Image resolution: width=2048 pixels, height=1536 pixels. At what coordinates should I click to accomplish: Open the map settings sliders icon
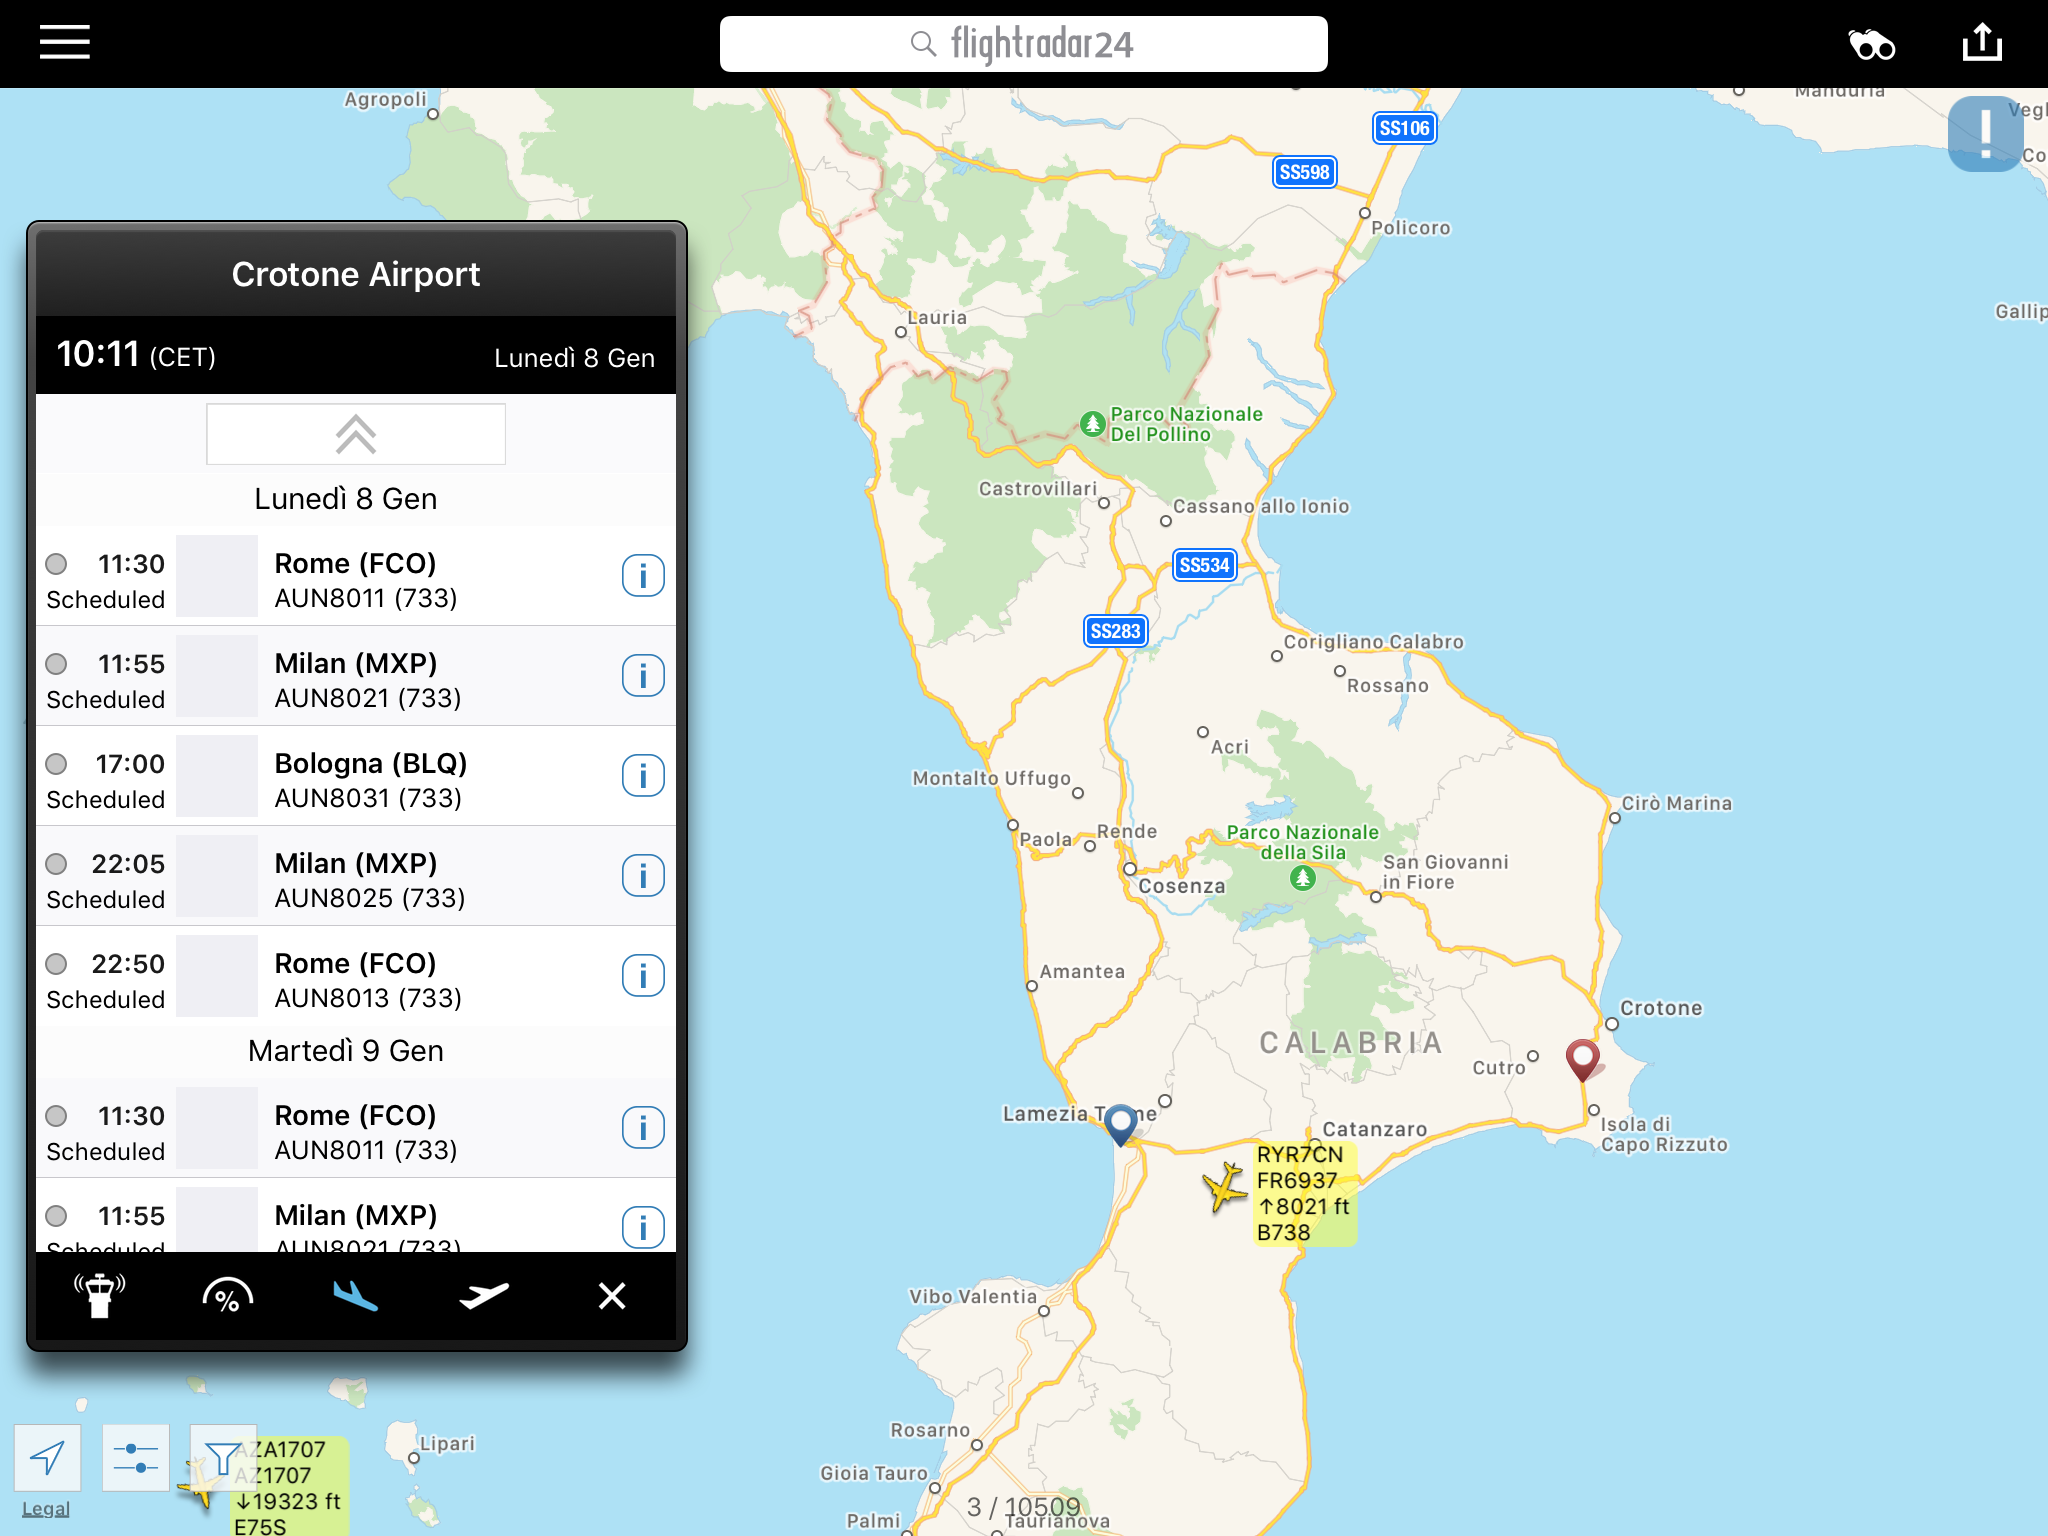coord(135,1458)
